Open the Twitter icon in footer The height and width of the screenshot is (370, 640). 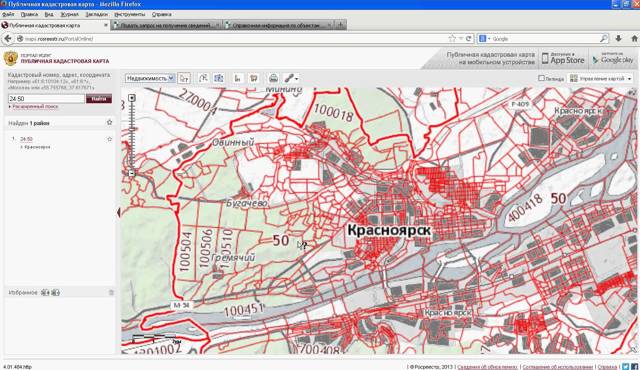[x=626, y=366]
